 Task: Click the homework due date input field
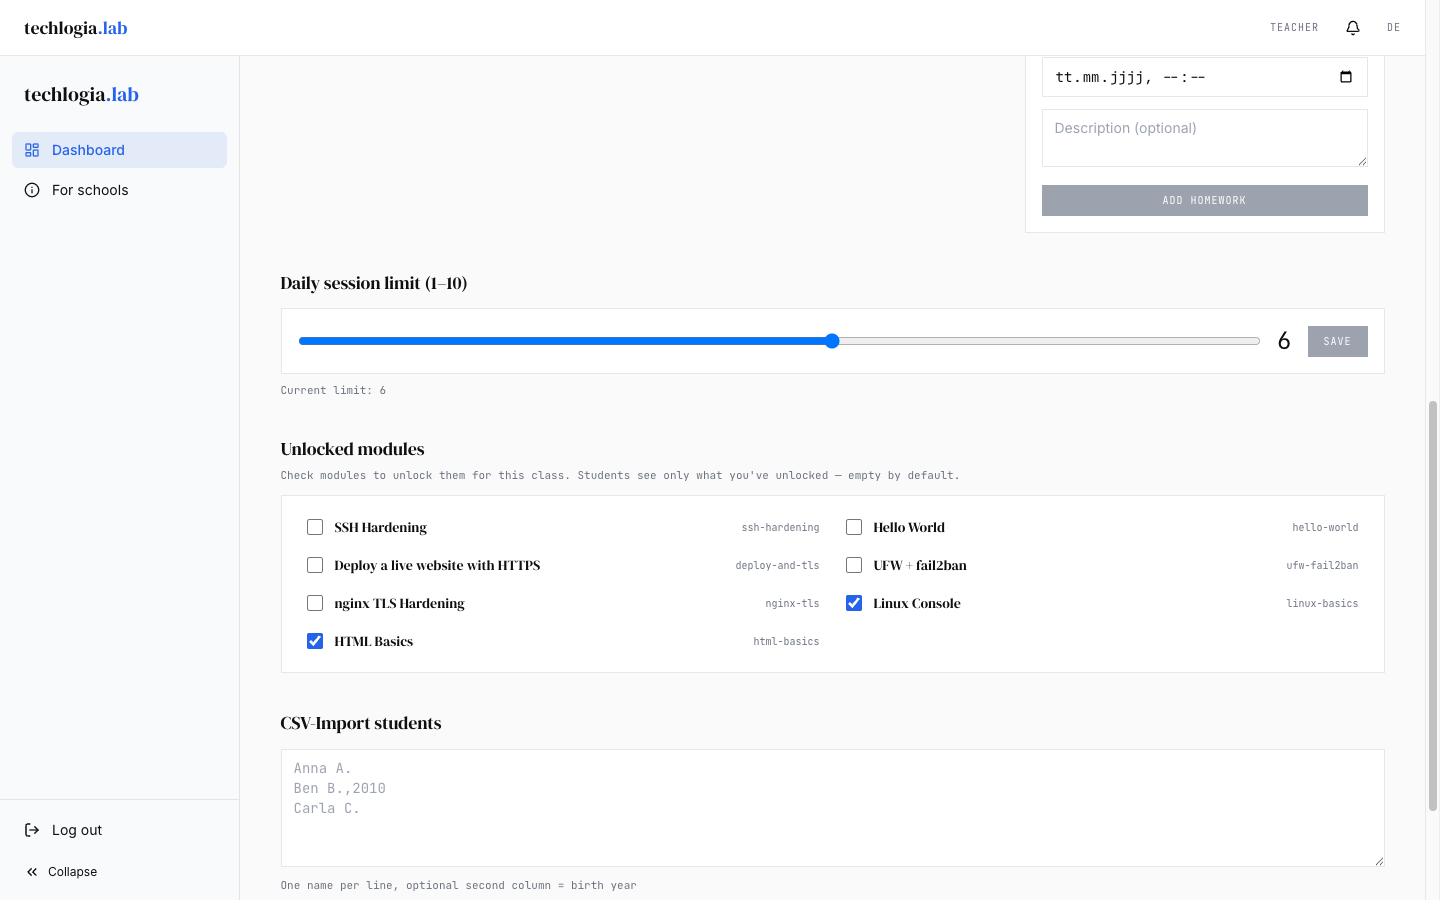[x=1204, y=77]
